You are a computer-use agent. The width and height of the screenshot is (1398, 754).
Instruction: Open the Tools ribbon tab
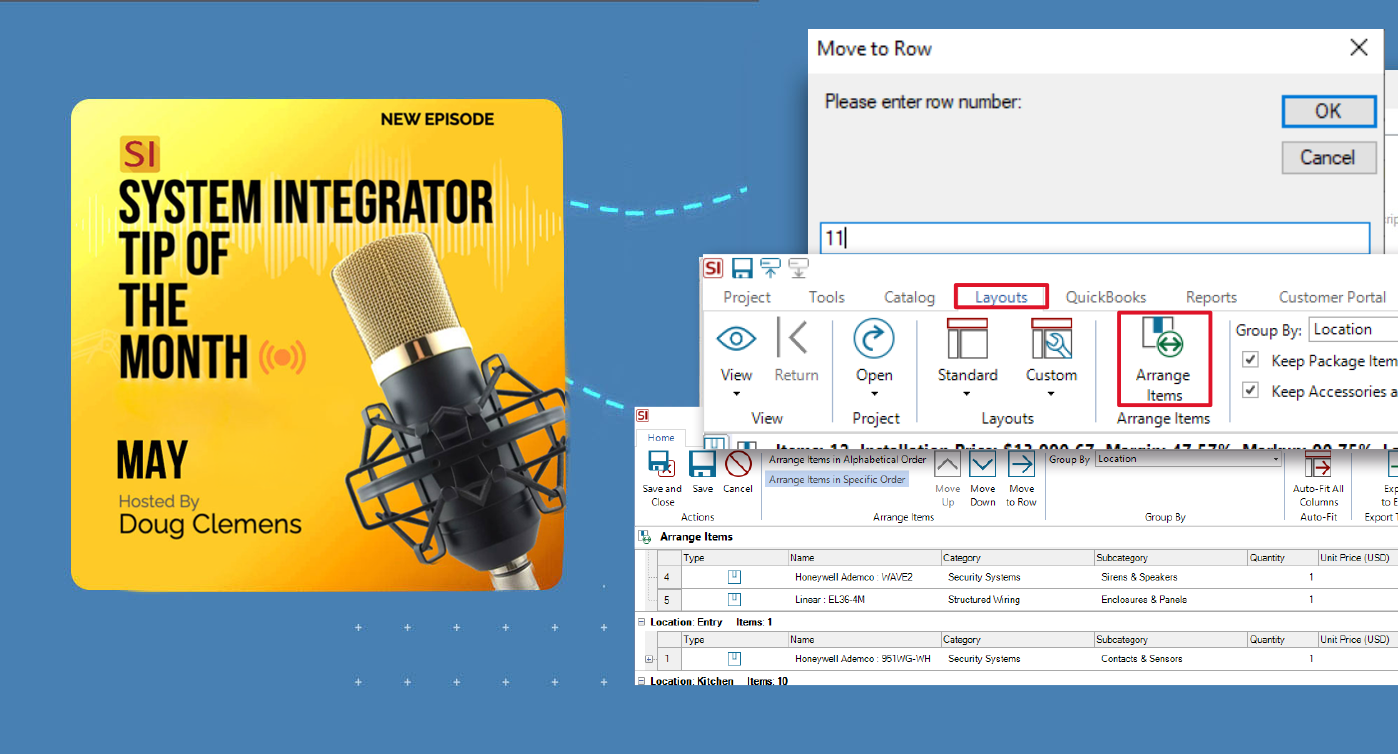(x=827, y=297)
